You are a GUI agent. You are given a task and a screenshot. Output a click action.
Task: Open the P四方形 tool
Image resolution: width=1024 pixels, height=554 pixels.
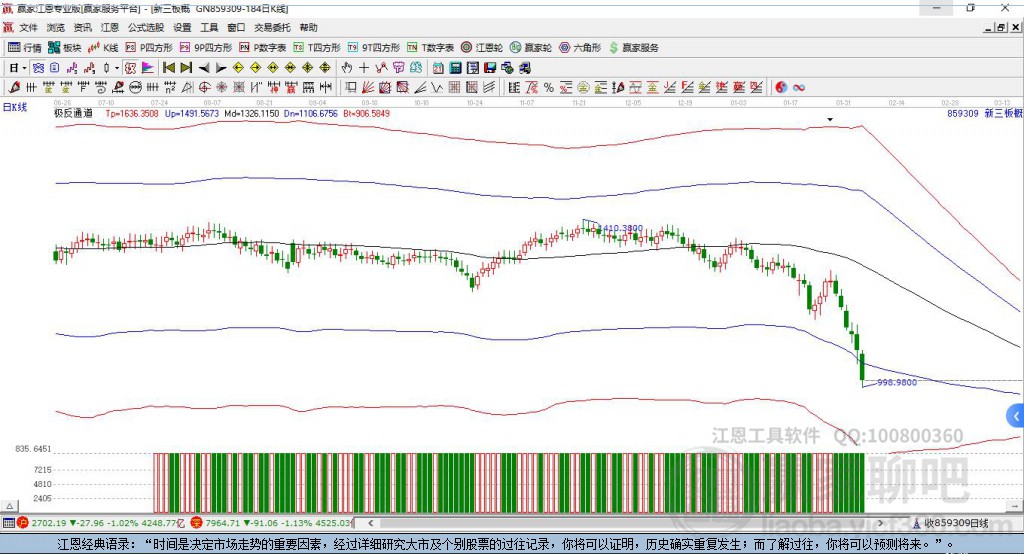pyautogui.click(x=150, y=47)
